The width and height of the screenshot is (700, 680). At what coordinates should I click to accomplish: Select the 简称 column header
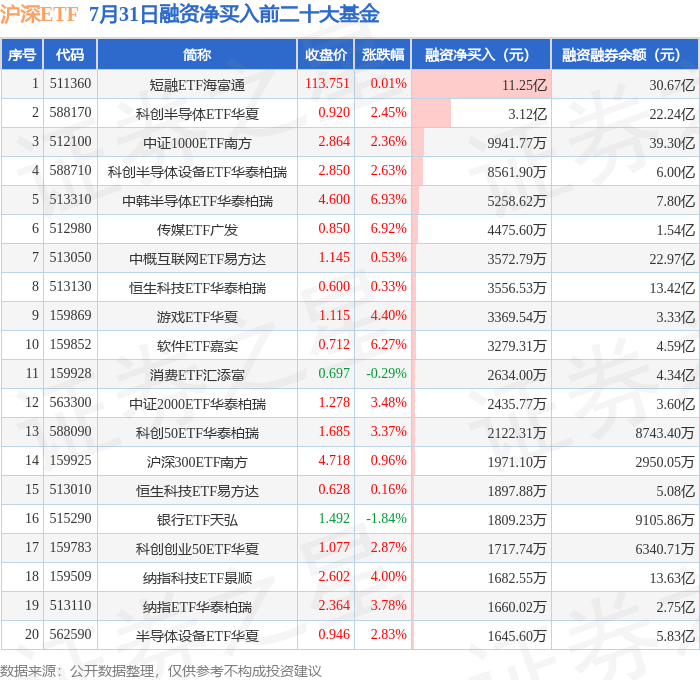coord(197,54)
